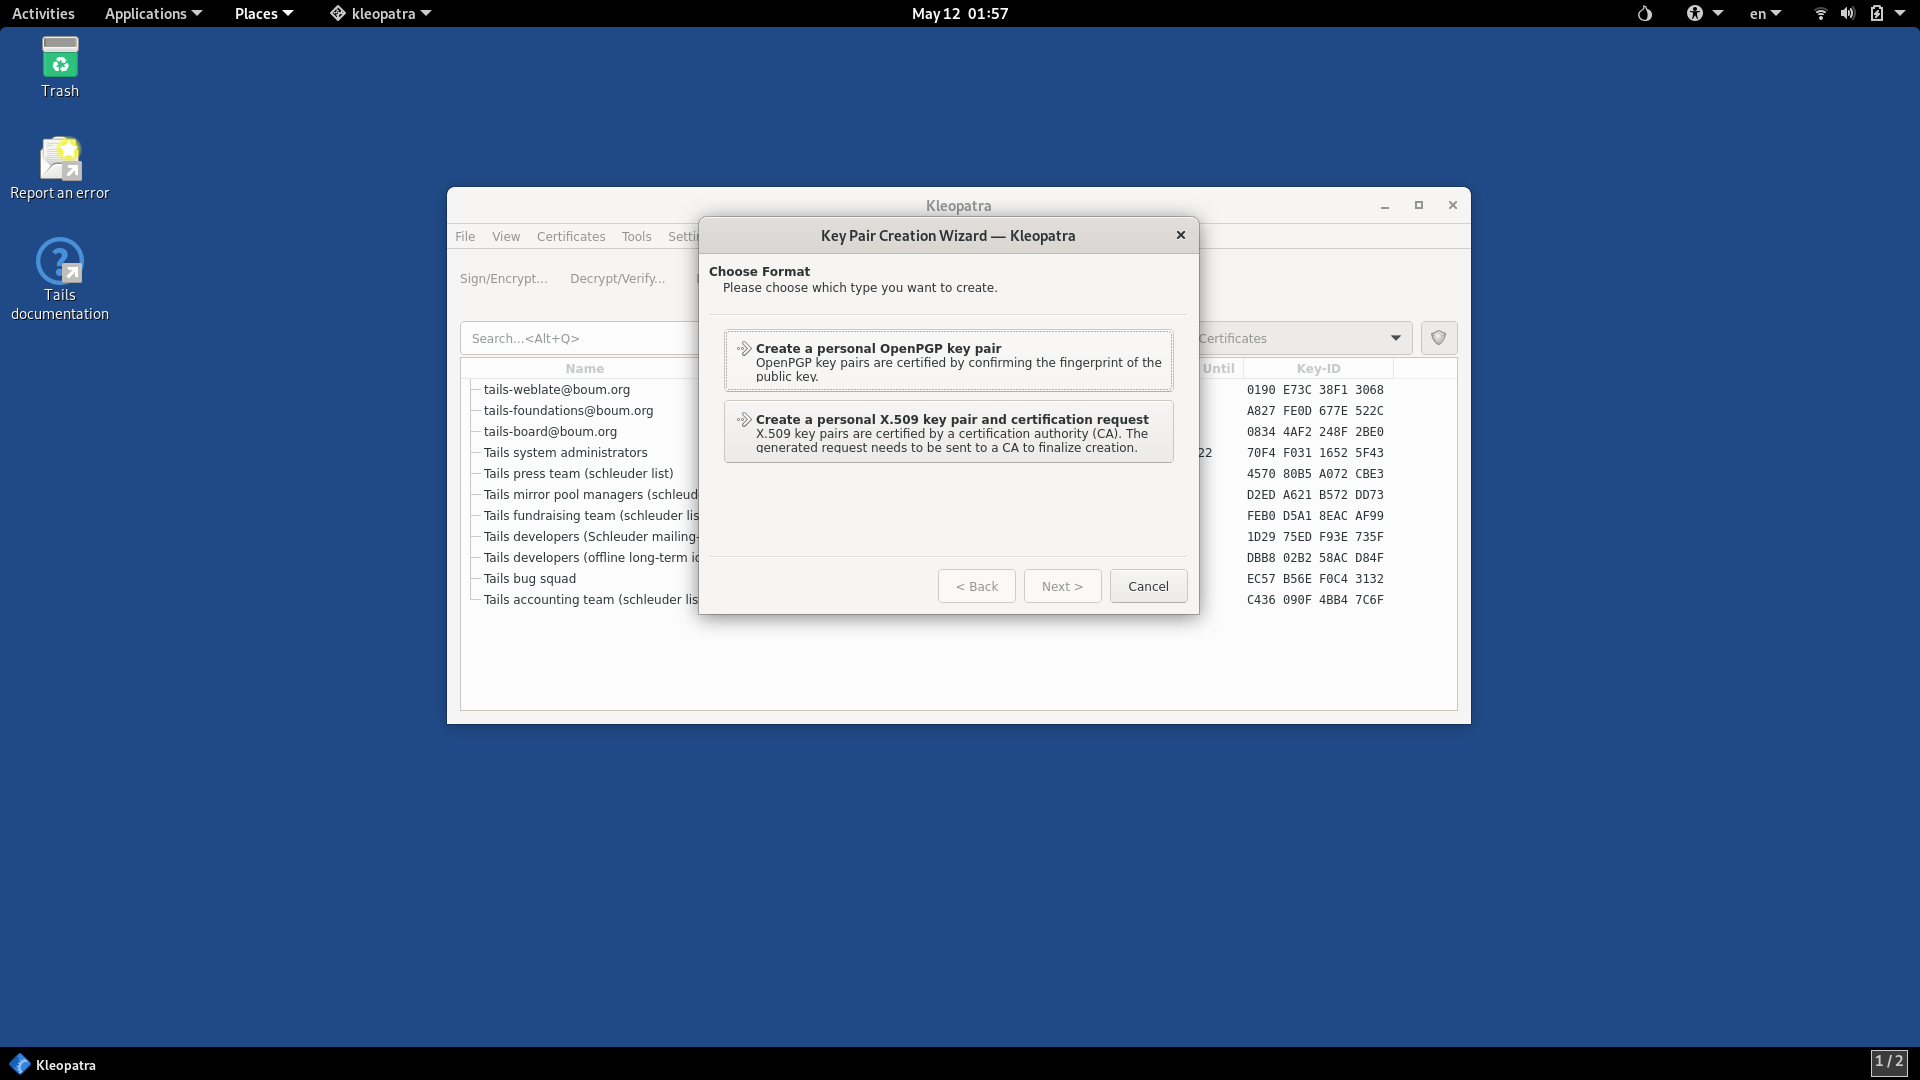
Task: Select the tails-weblate@boum.org certificate
Action: 557,390
